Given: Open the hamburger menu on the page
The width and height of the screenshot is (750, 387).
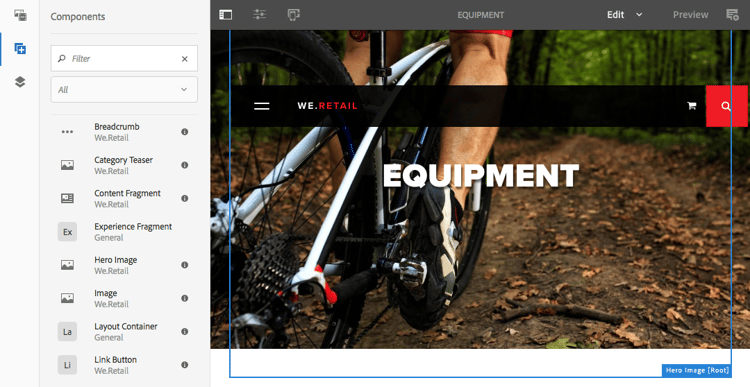Looking at the screenshot, I should point(262,106).
